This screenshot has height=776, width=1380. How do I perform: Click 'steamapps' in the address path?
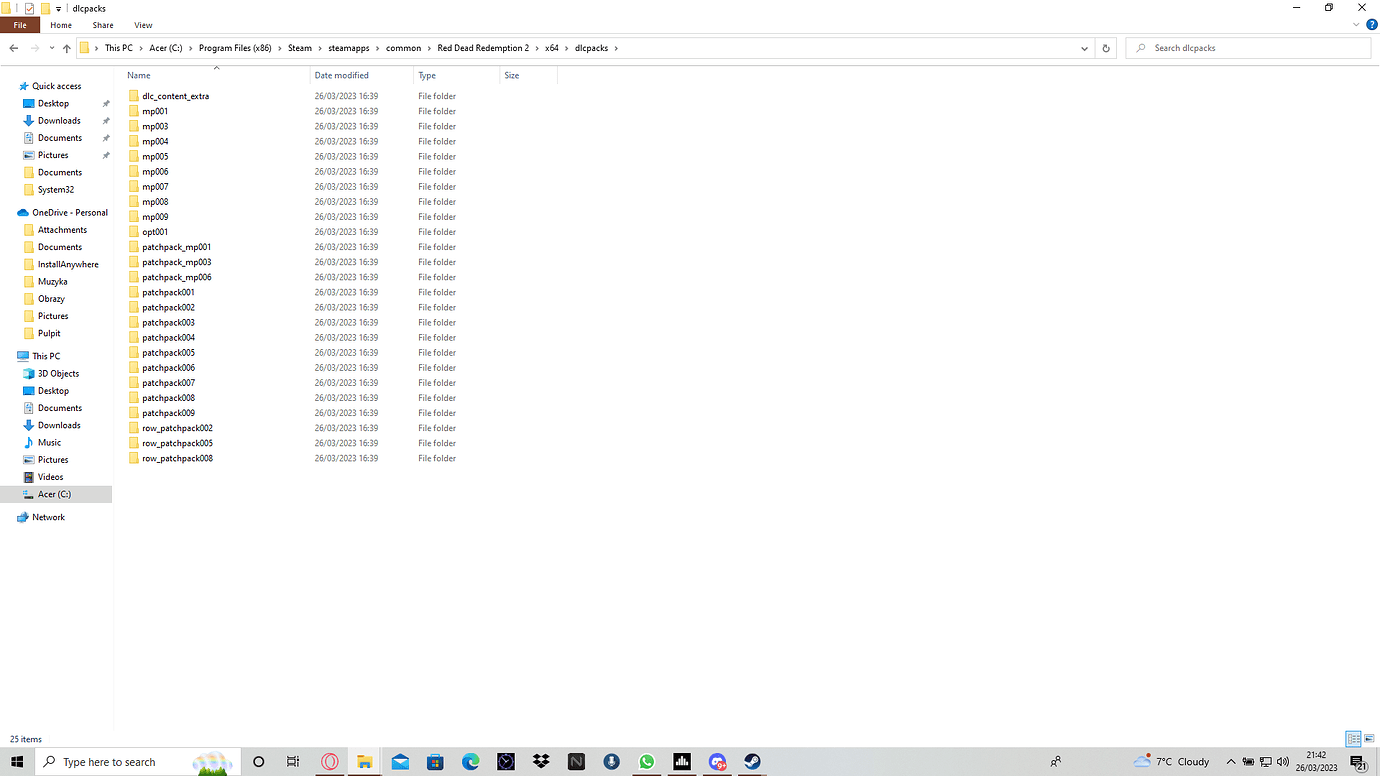click(x=349, y=48)
